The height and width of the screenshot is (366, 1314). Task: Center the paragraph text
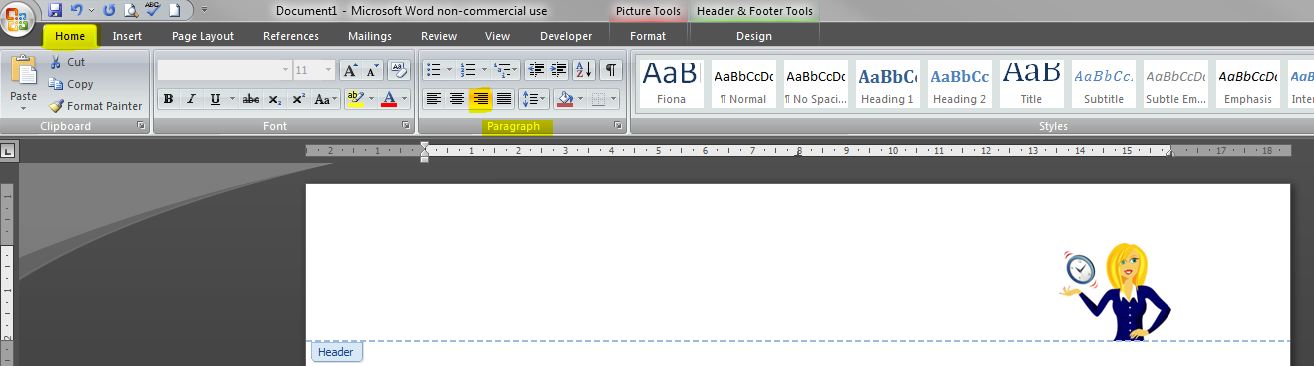tap(457, 98)
